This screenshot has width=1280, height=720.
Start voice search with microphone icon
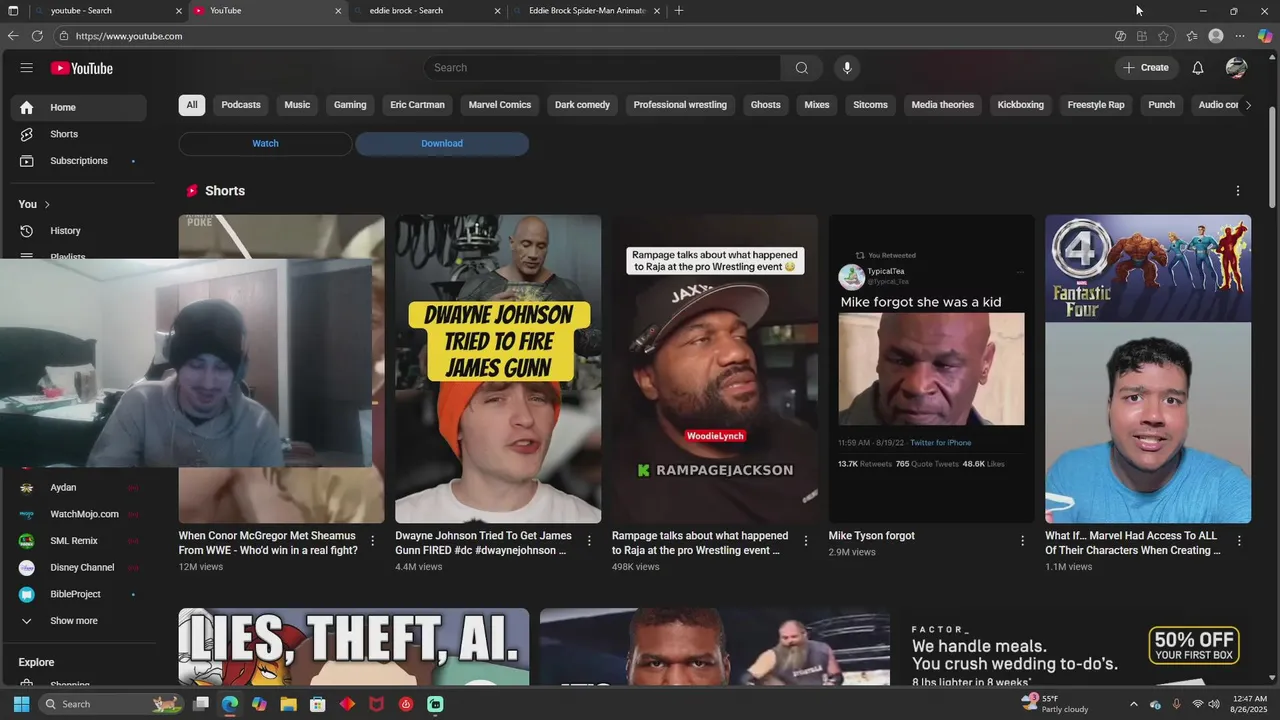click(847, 68)
